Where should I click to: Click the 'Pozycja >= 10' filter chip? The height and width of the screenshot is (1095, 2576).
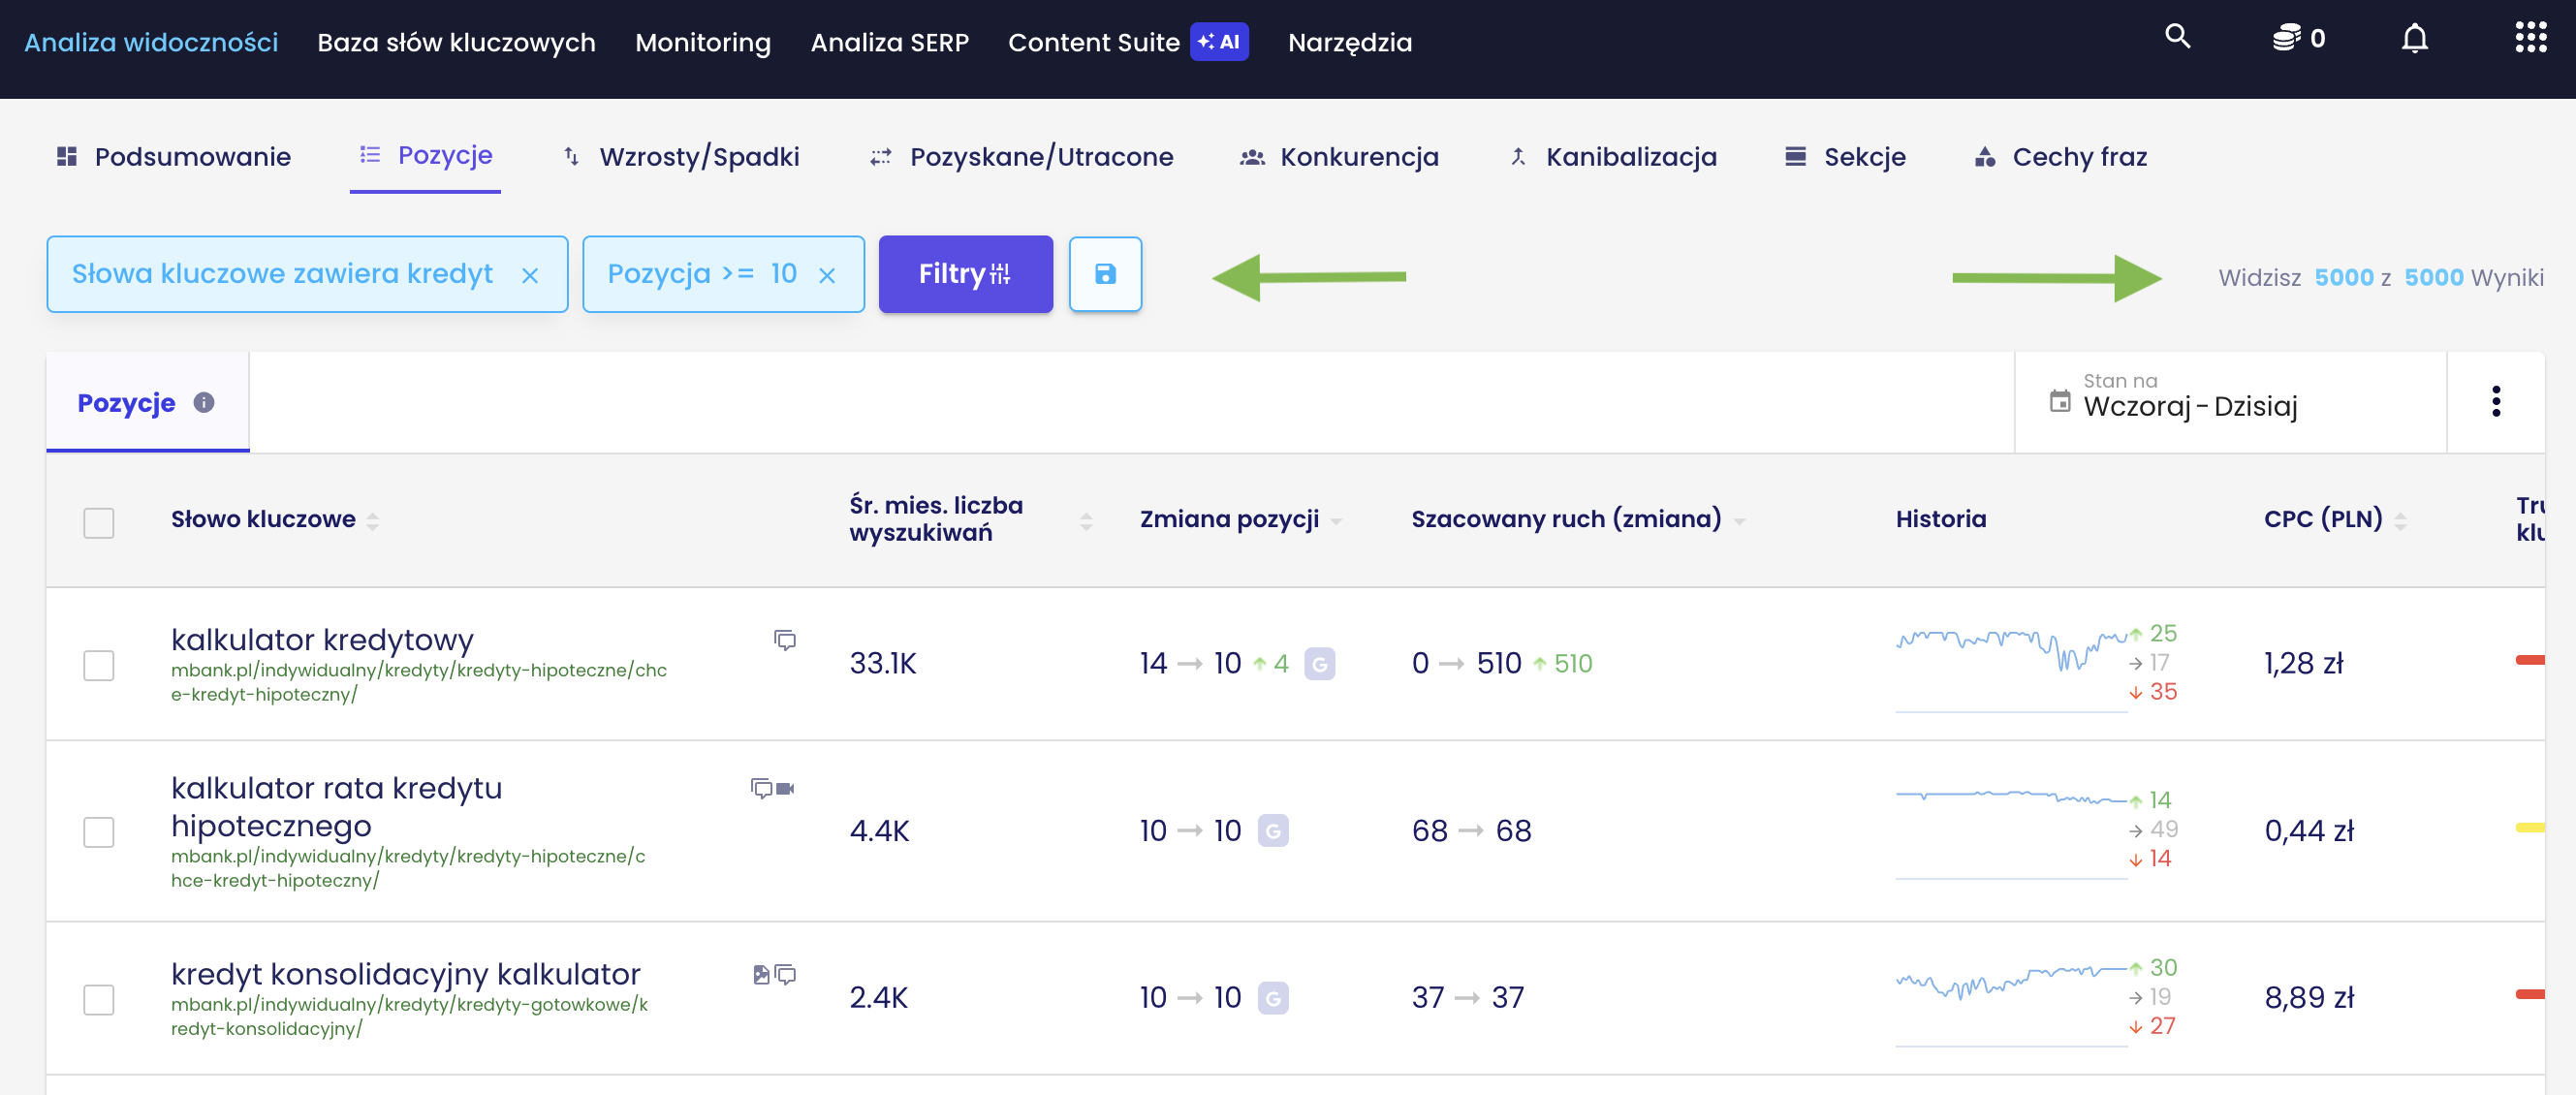tap(723, 274)
